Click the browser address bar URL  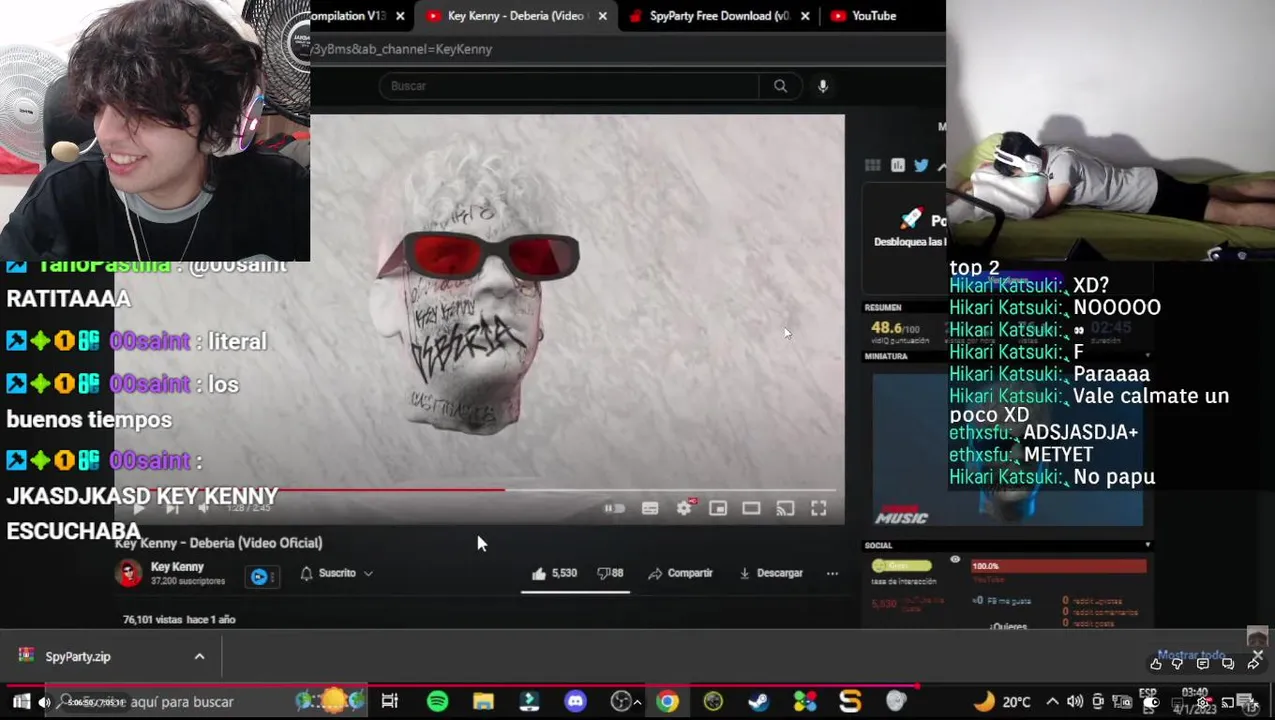click(401, 49)
